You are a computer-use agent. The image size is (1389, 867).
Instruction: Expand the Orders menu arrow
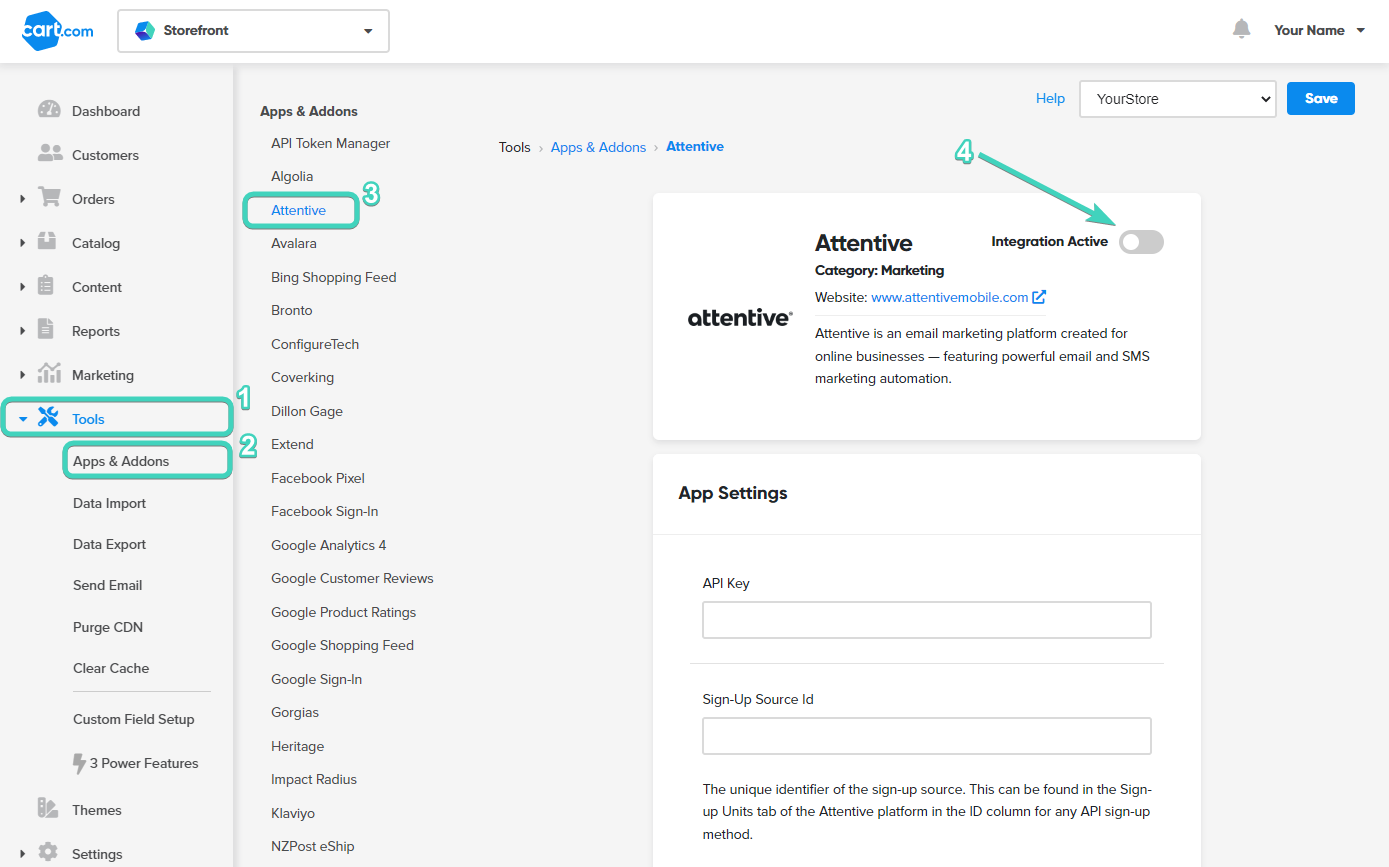pyautogui.click(x=22, y=199)
